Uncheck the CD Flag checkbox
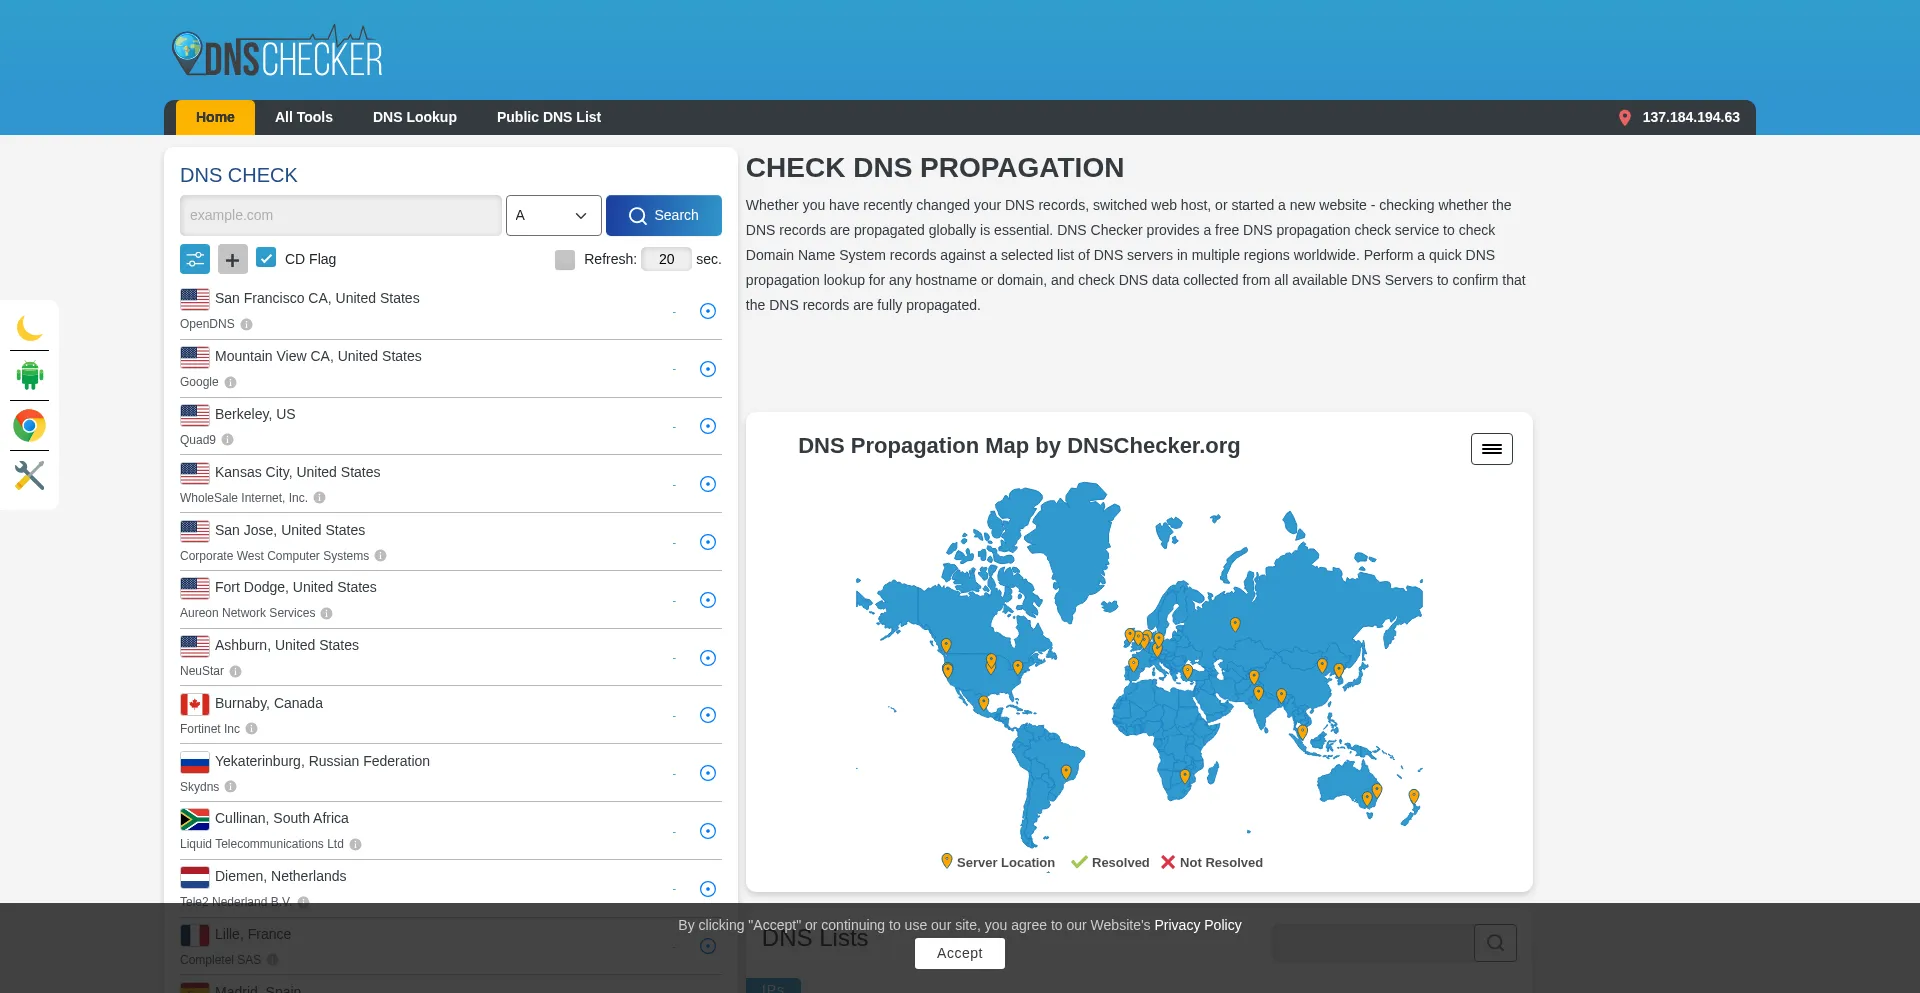The height and width of the screenshot is (993, 1920). [266, 258]
